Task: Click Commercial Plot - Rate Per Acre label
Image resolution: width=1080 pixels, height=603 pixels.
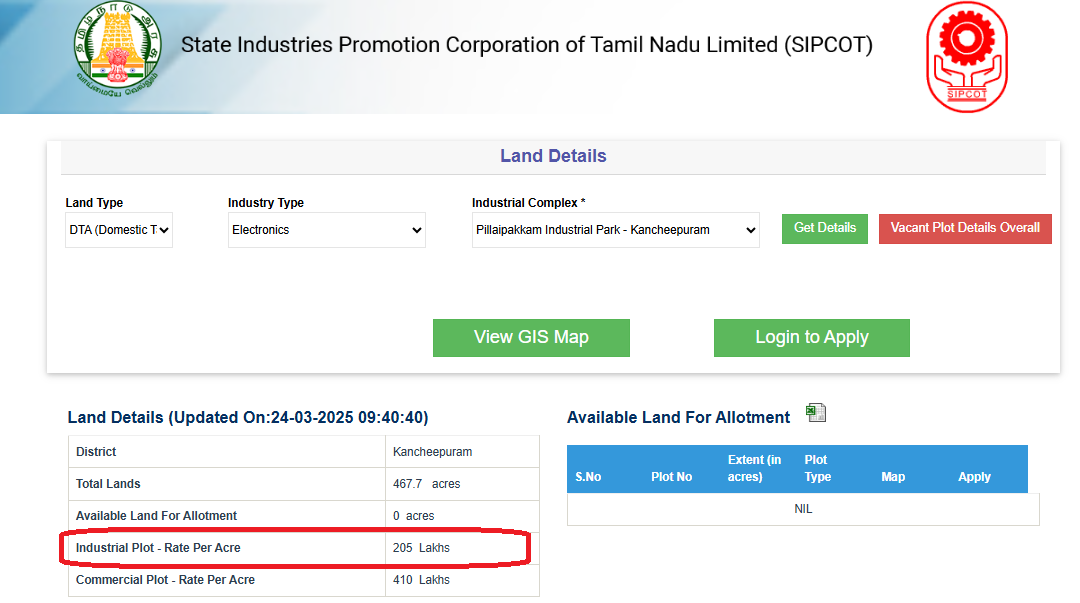Action: pos(165,580)
